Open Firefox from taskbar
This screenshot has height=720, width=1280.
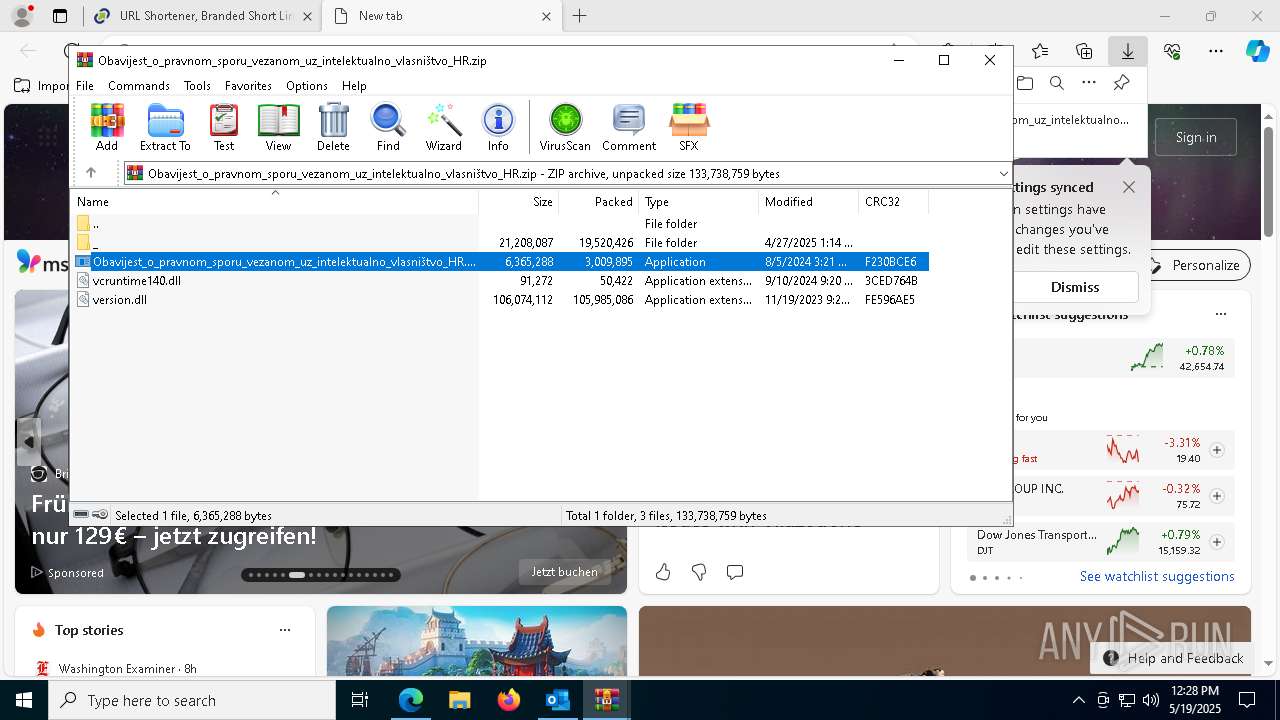click(x=509, y=700)
